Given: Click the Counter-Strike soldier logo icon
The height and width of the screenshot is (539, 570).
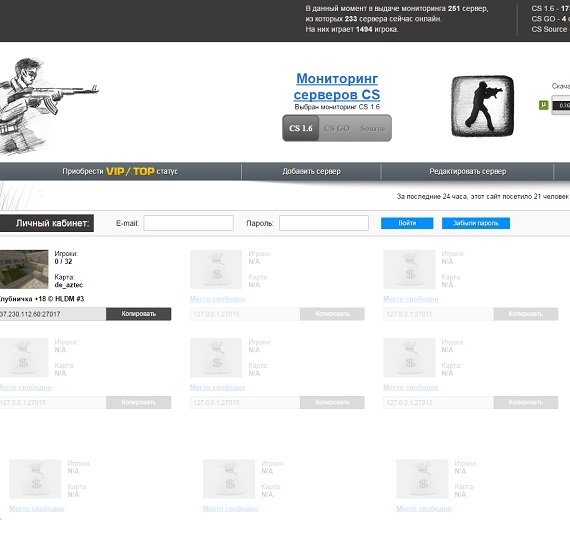Looking at the screenshot, I should click(482, 106).
